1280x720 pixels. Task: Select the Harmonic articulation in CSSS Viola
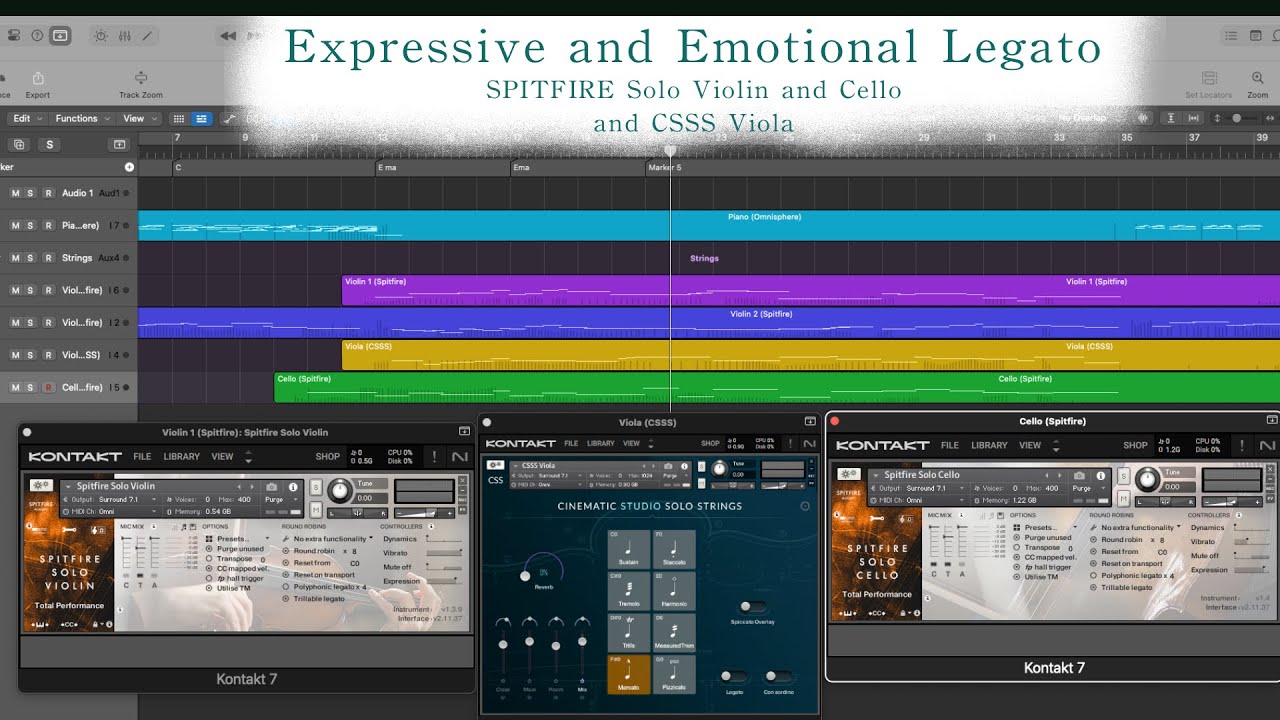[x=674, y=591]
